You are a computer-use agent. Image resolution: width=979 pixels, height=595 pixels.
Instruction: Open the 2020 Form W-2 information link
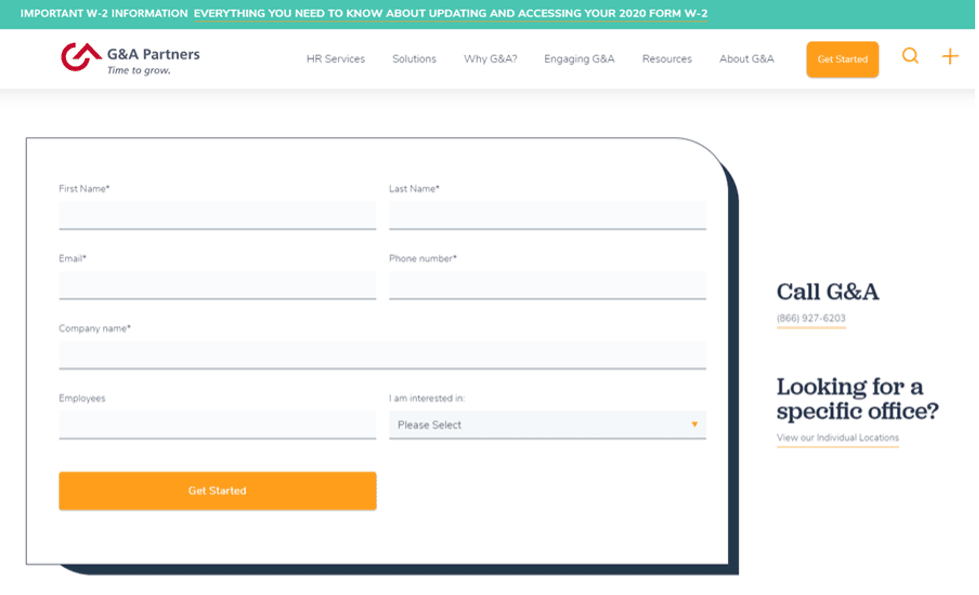pos(450,14)
